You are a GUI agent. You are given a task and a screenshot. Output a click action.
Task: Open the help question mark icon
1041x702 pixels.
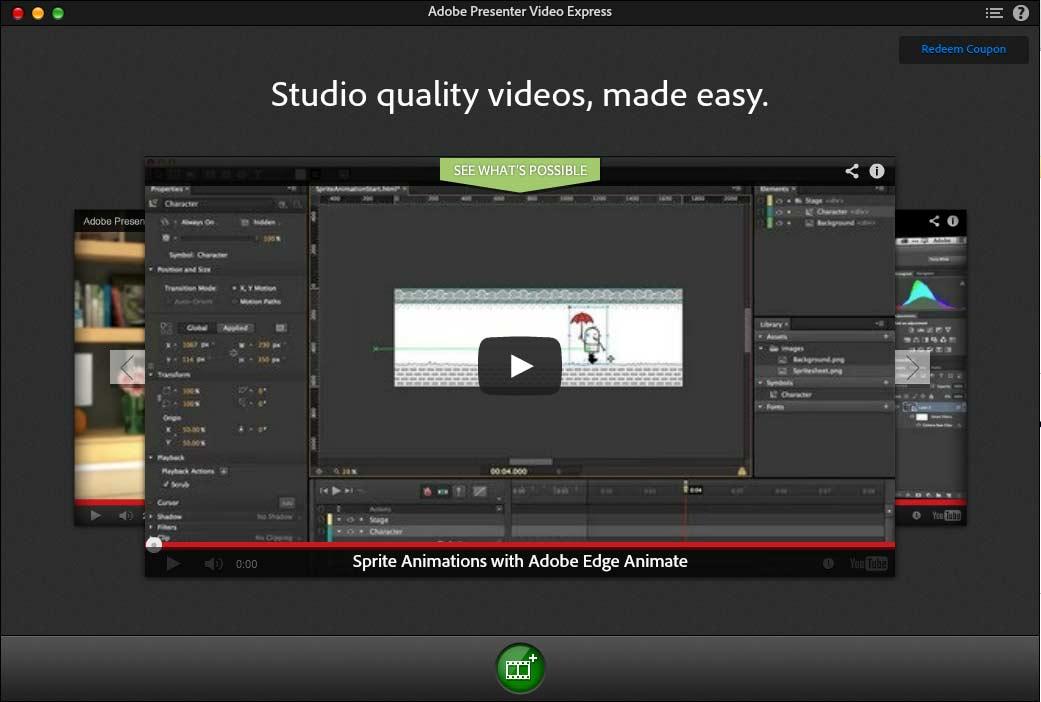(1020, 13)
